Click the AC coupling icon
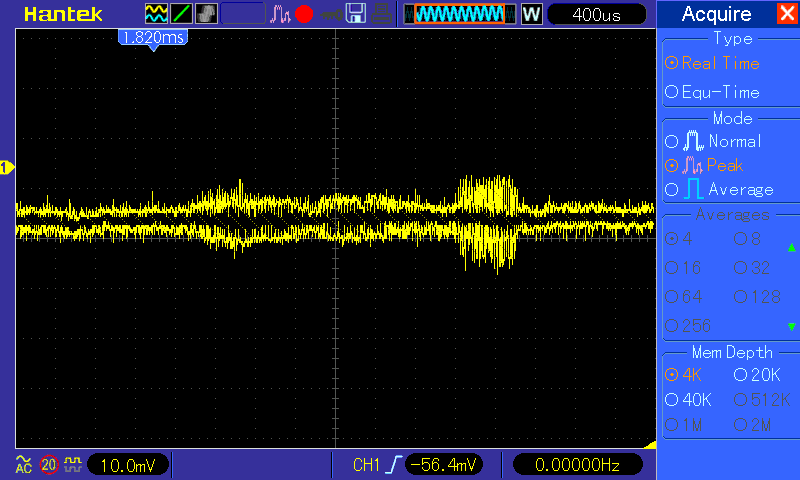Viewport: 800px width, 480px height. (23, 464)
